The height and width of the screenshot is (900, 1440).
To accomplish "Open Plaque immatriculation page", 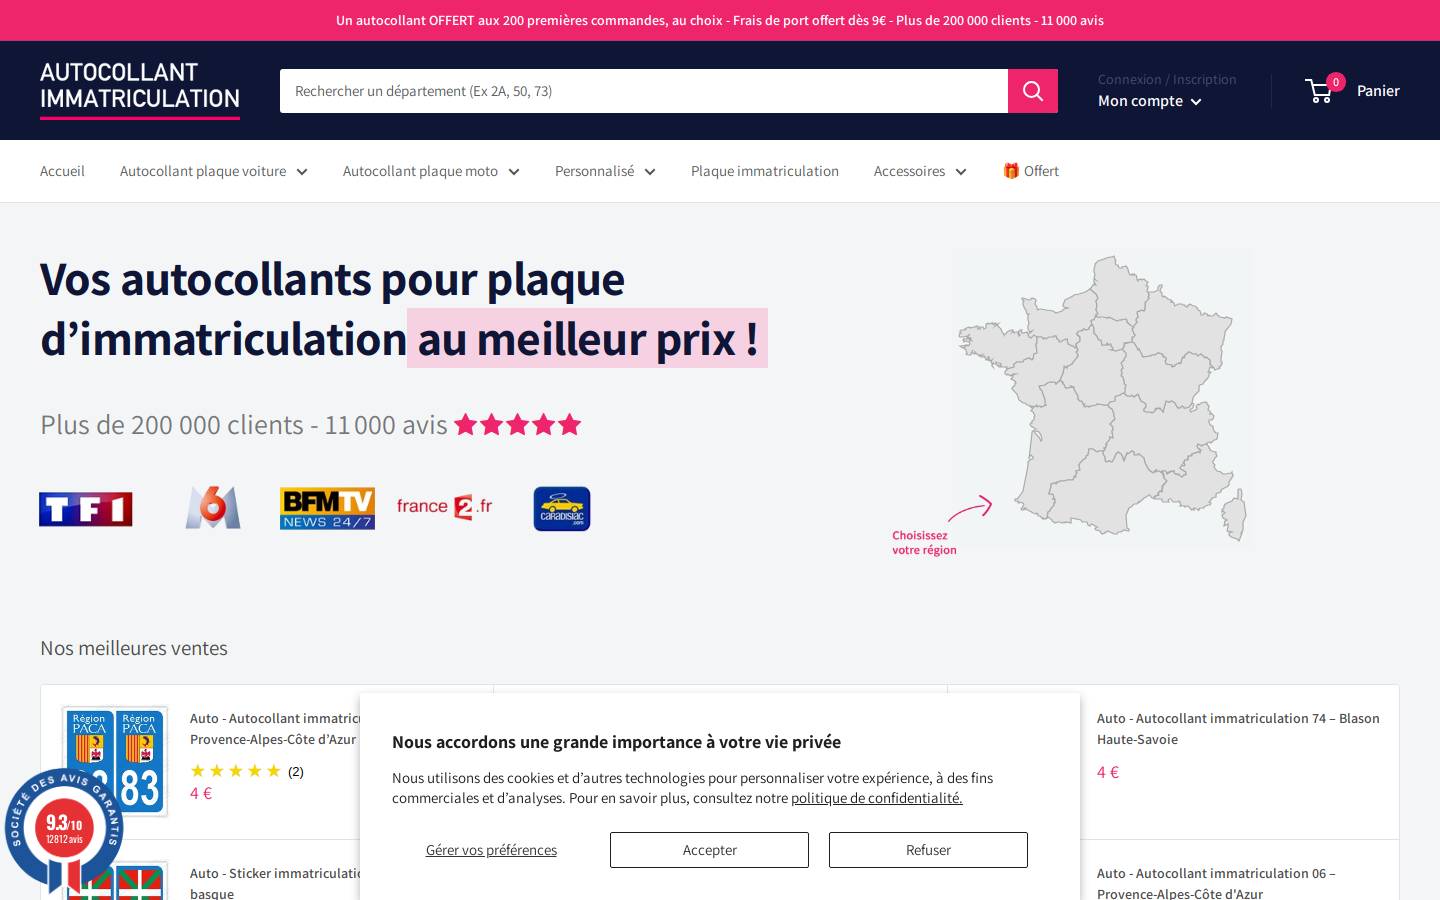I will [x=765, y=171].
